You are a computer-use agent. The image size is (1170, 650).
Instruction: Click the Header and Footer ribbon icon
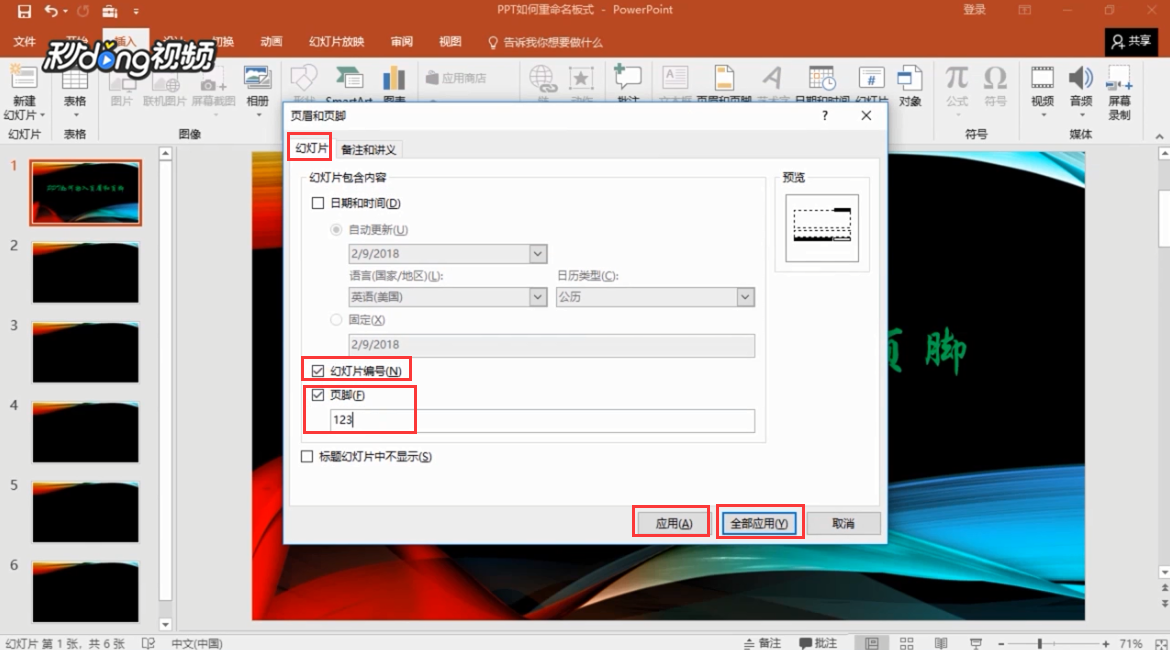tap(724, 78)
